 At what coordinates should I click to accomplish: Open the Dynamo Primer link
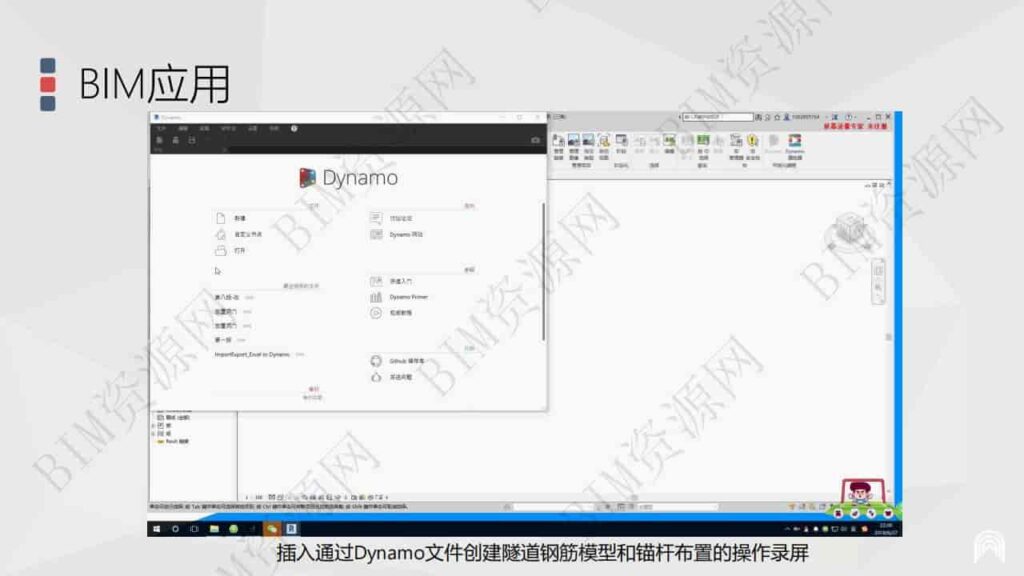[x=408, y=297]
